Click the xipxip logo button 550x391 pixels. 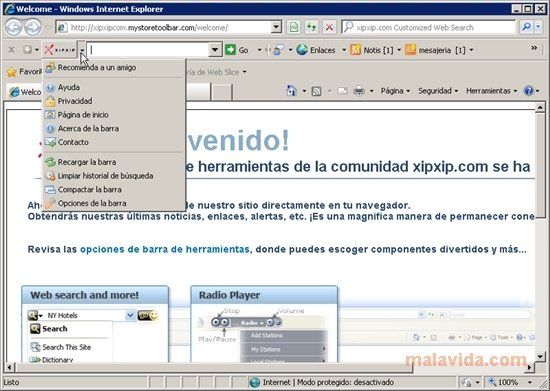point(59,50)
